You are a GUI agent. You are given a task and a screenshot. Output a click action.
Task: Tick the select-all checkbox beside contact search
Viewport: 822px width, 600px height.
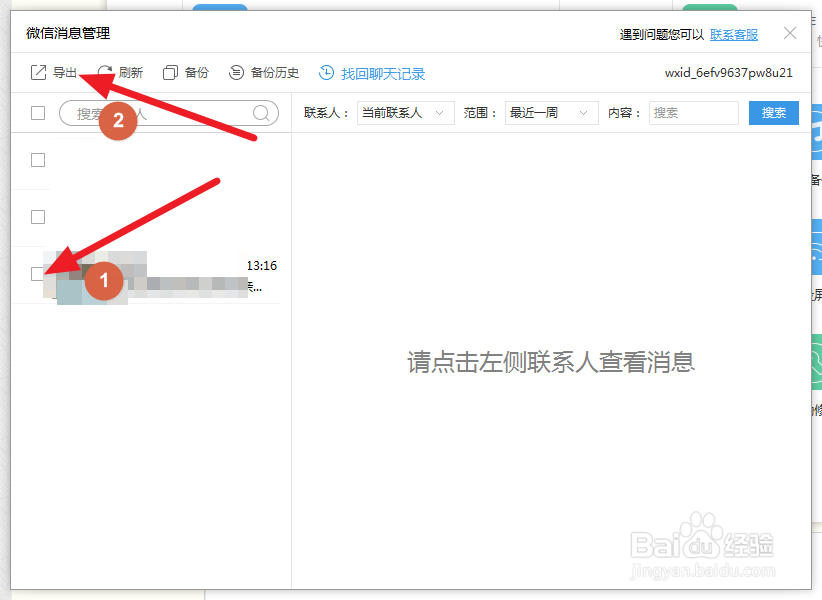tap(38, 113)
